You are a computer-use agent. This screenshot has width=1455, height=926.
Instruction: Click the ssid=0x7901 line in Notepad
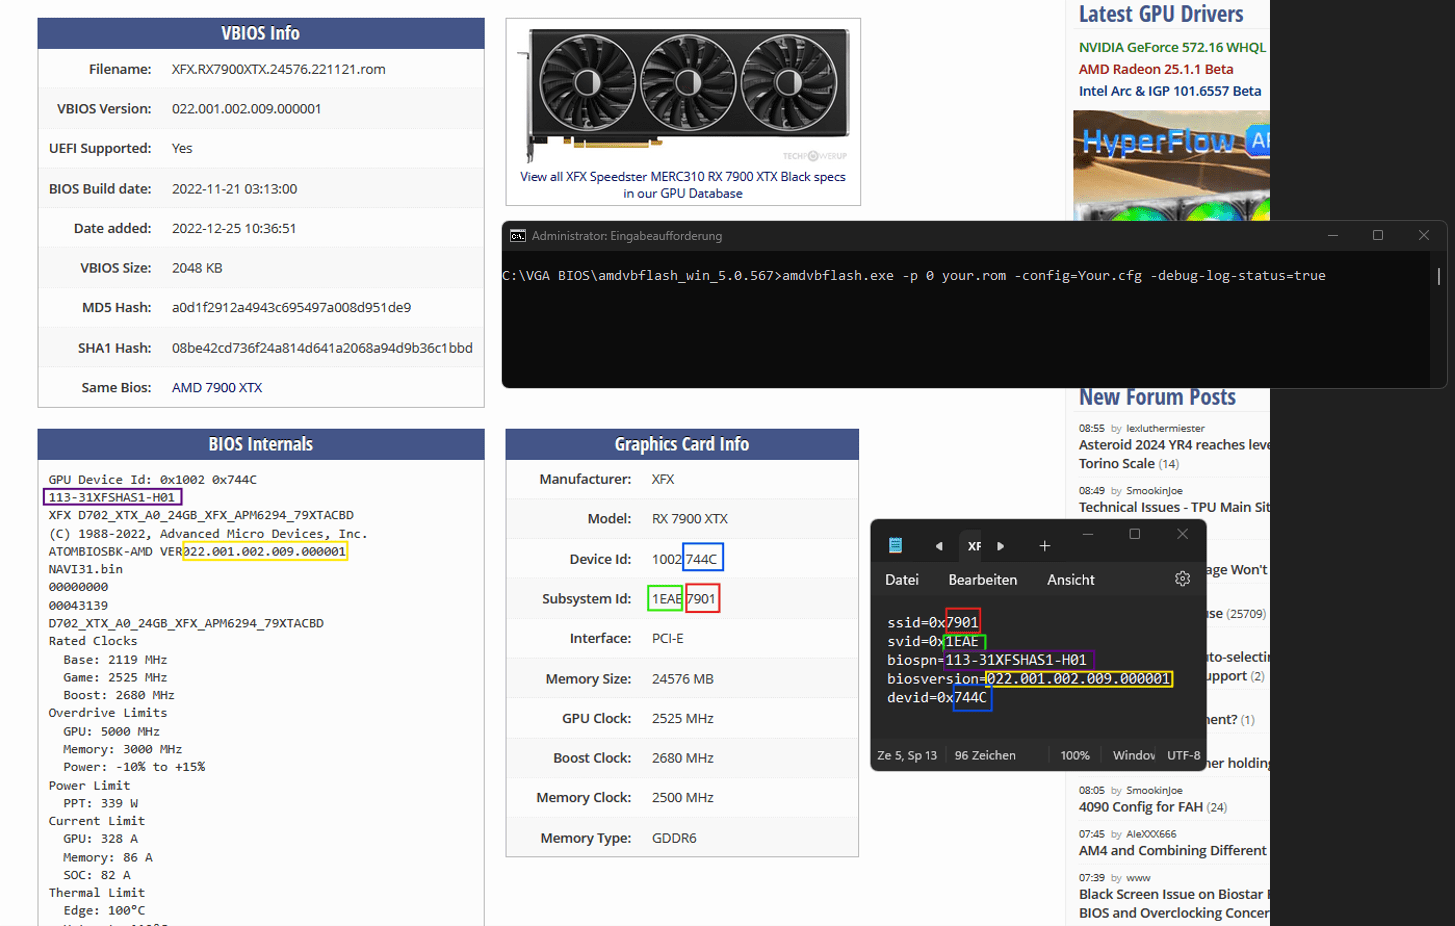click(x=933, y=622)
